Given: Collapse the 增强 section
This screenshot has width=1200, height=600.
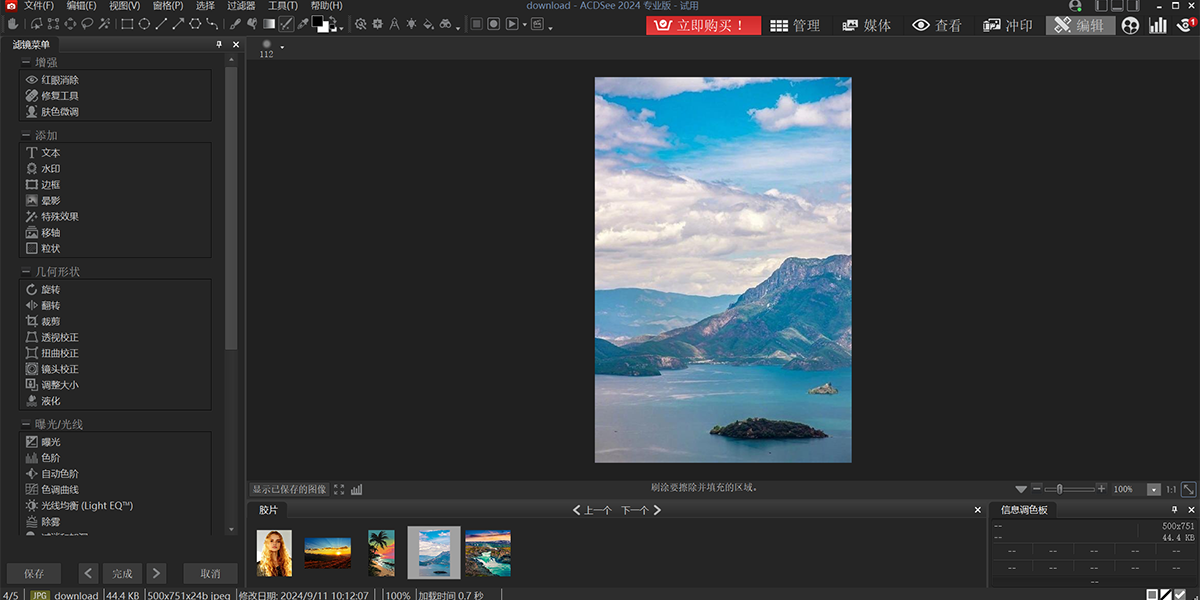Looking at the screenshot, I should coord(25,62).
